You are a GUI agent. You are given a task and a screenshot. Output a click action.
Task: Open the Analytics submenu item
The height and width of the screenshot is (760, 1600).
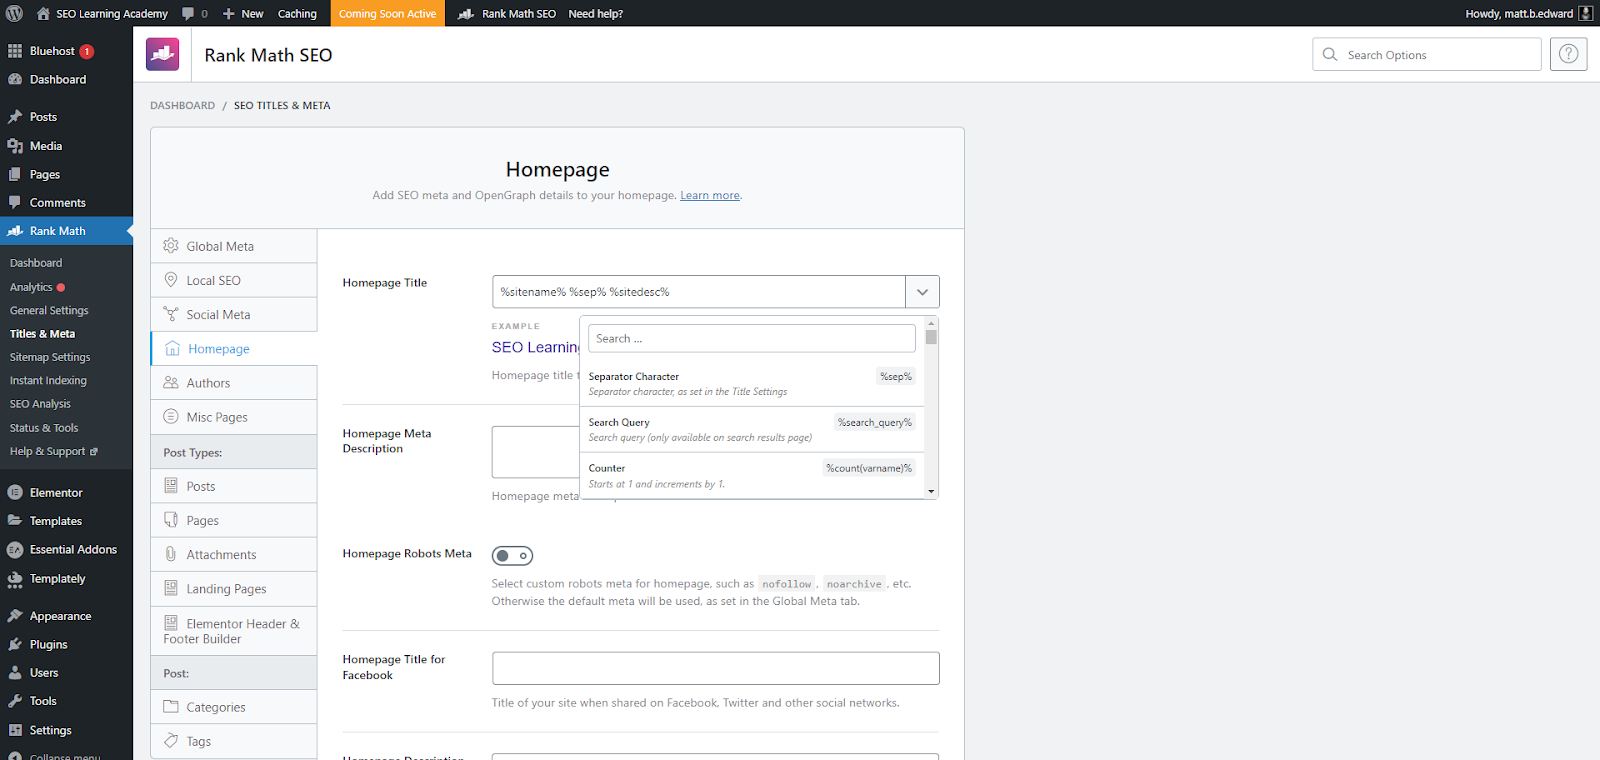click(x=31, y=287)
